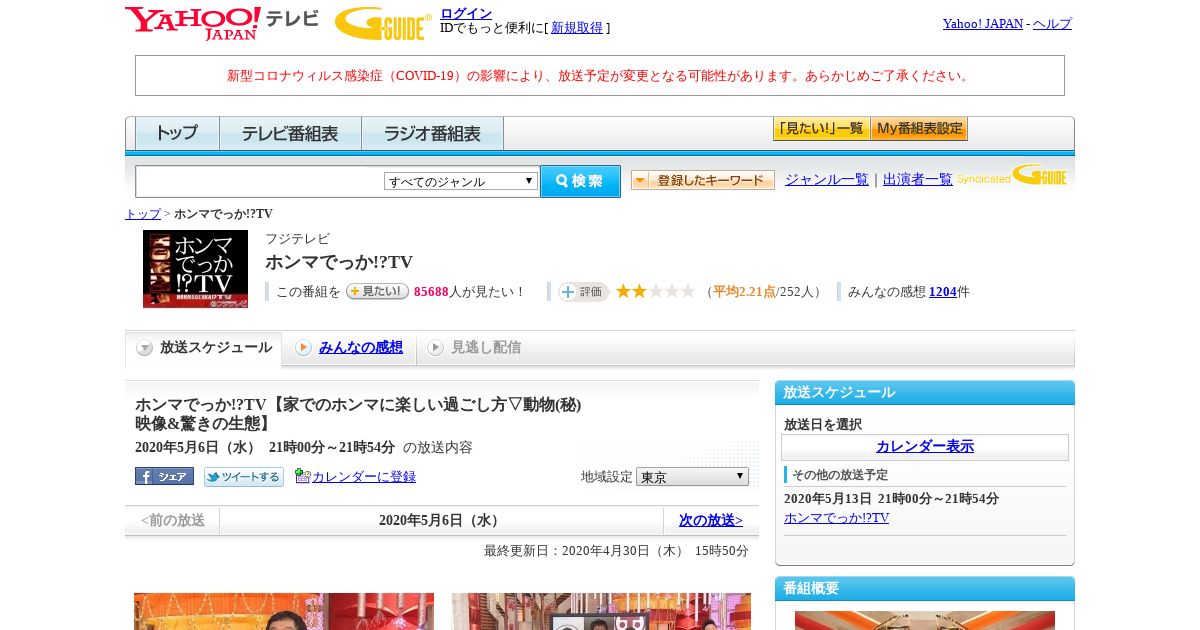Click the ジャンル一覧 link

click(827, 180)
